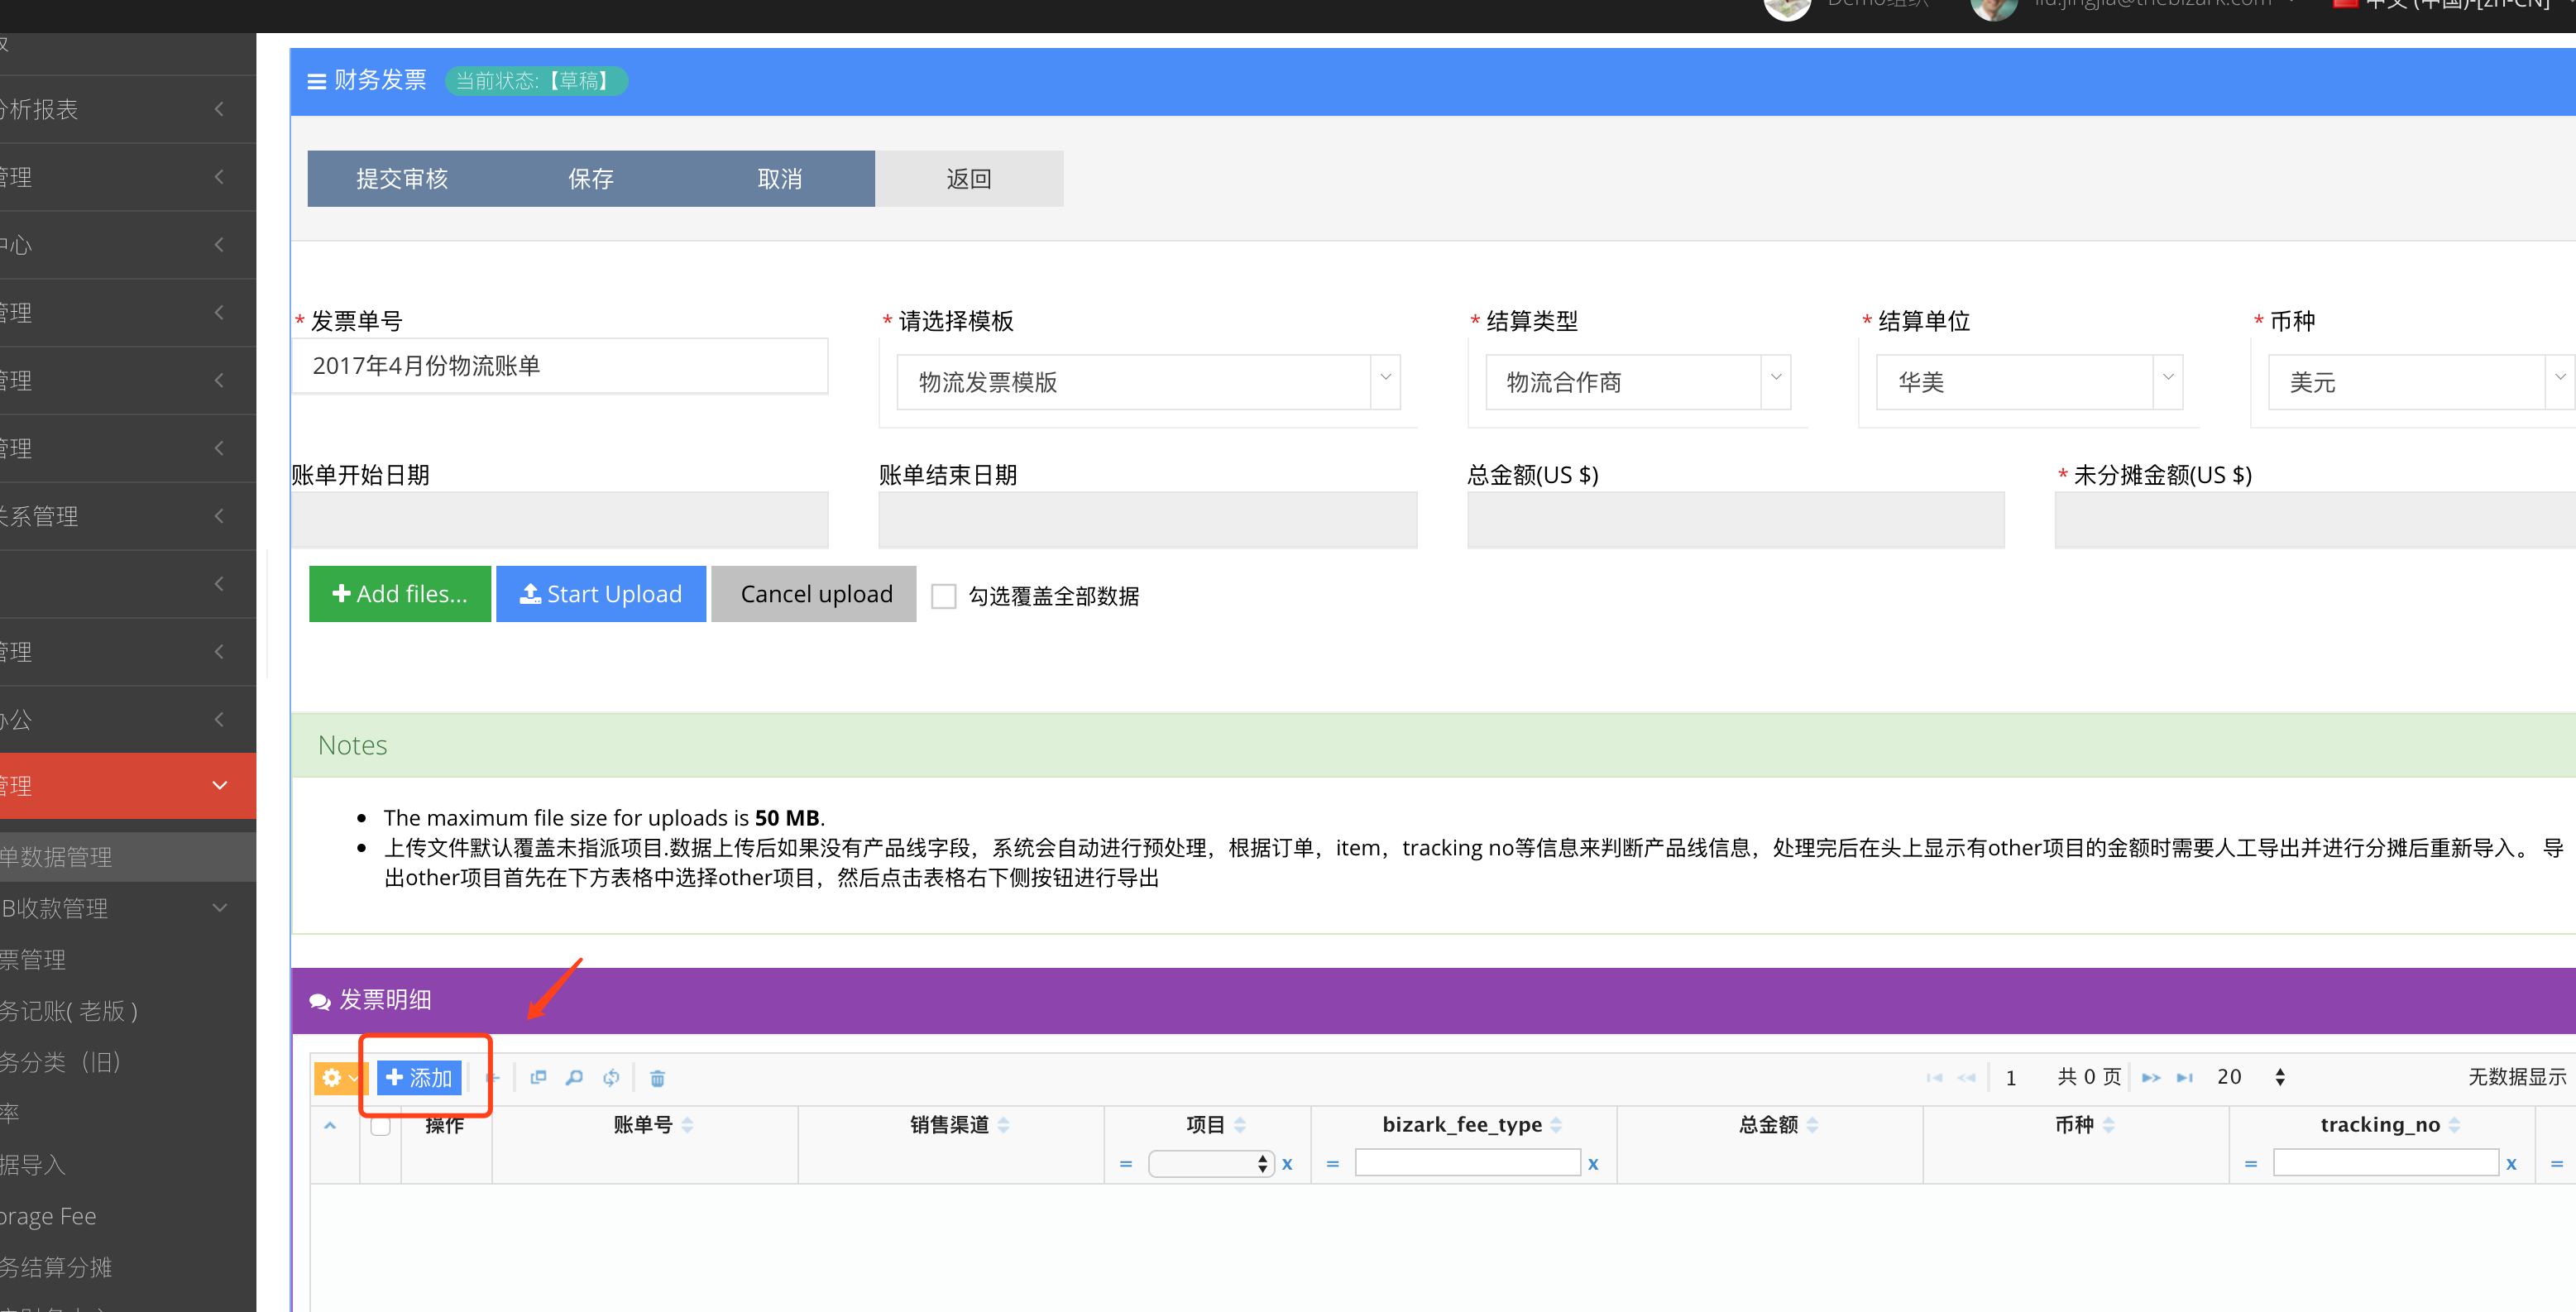This screenshot has height=1312, width=2576.
Task: Go to next page in grid pager
Action: pyautogui.click(x=2151, y=1077)
